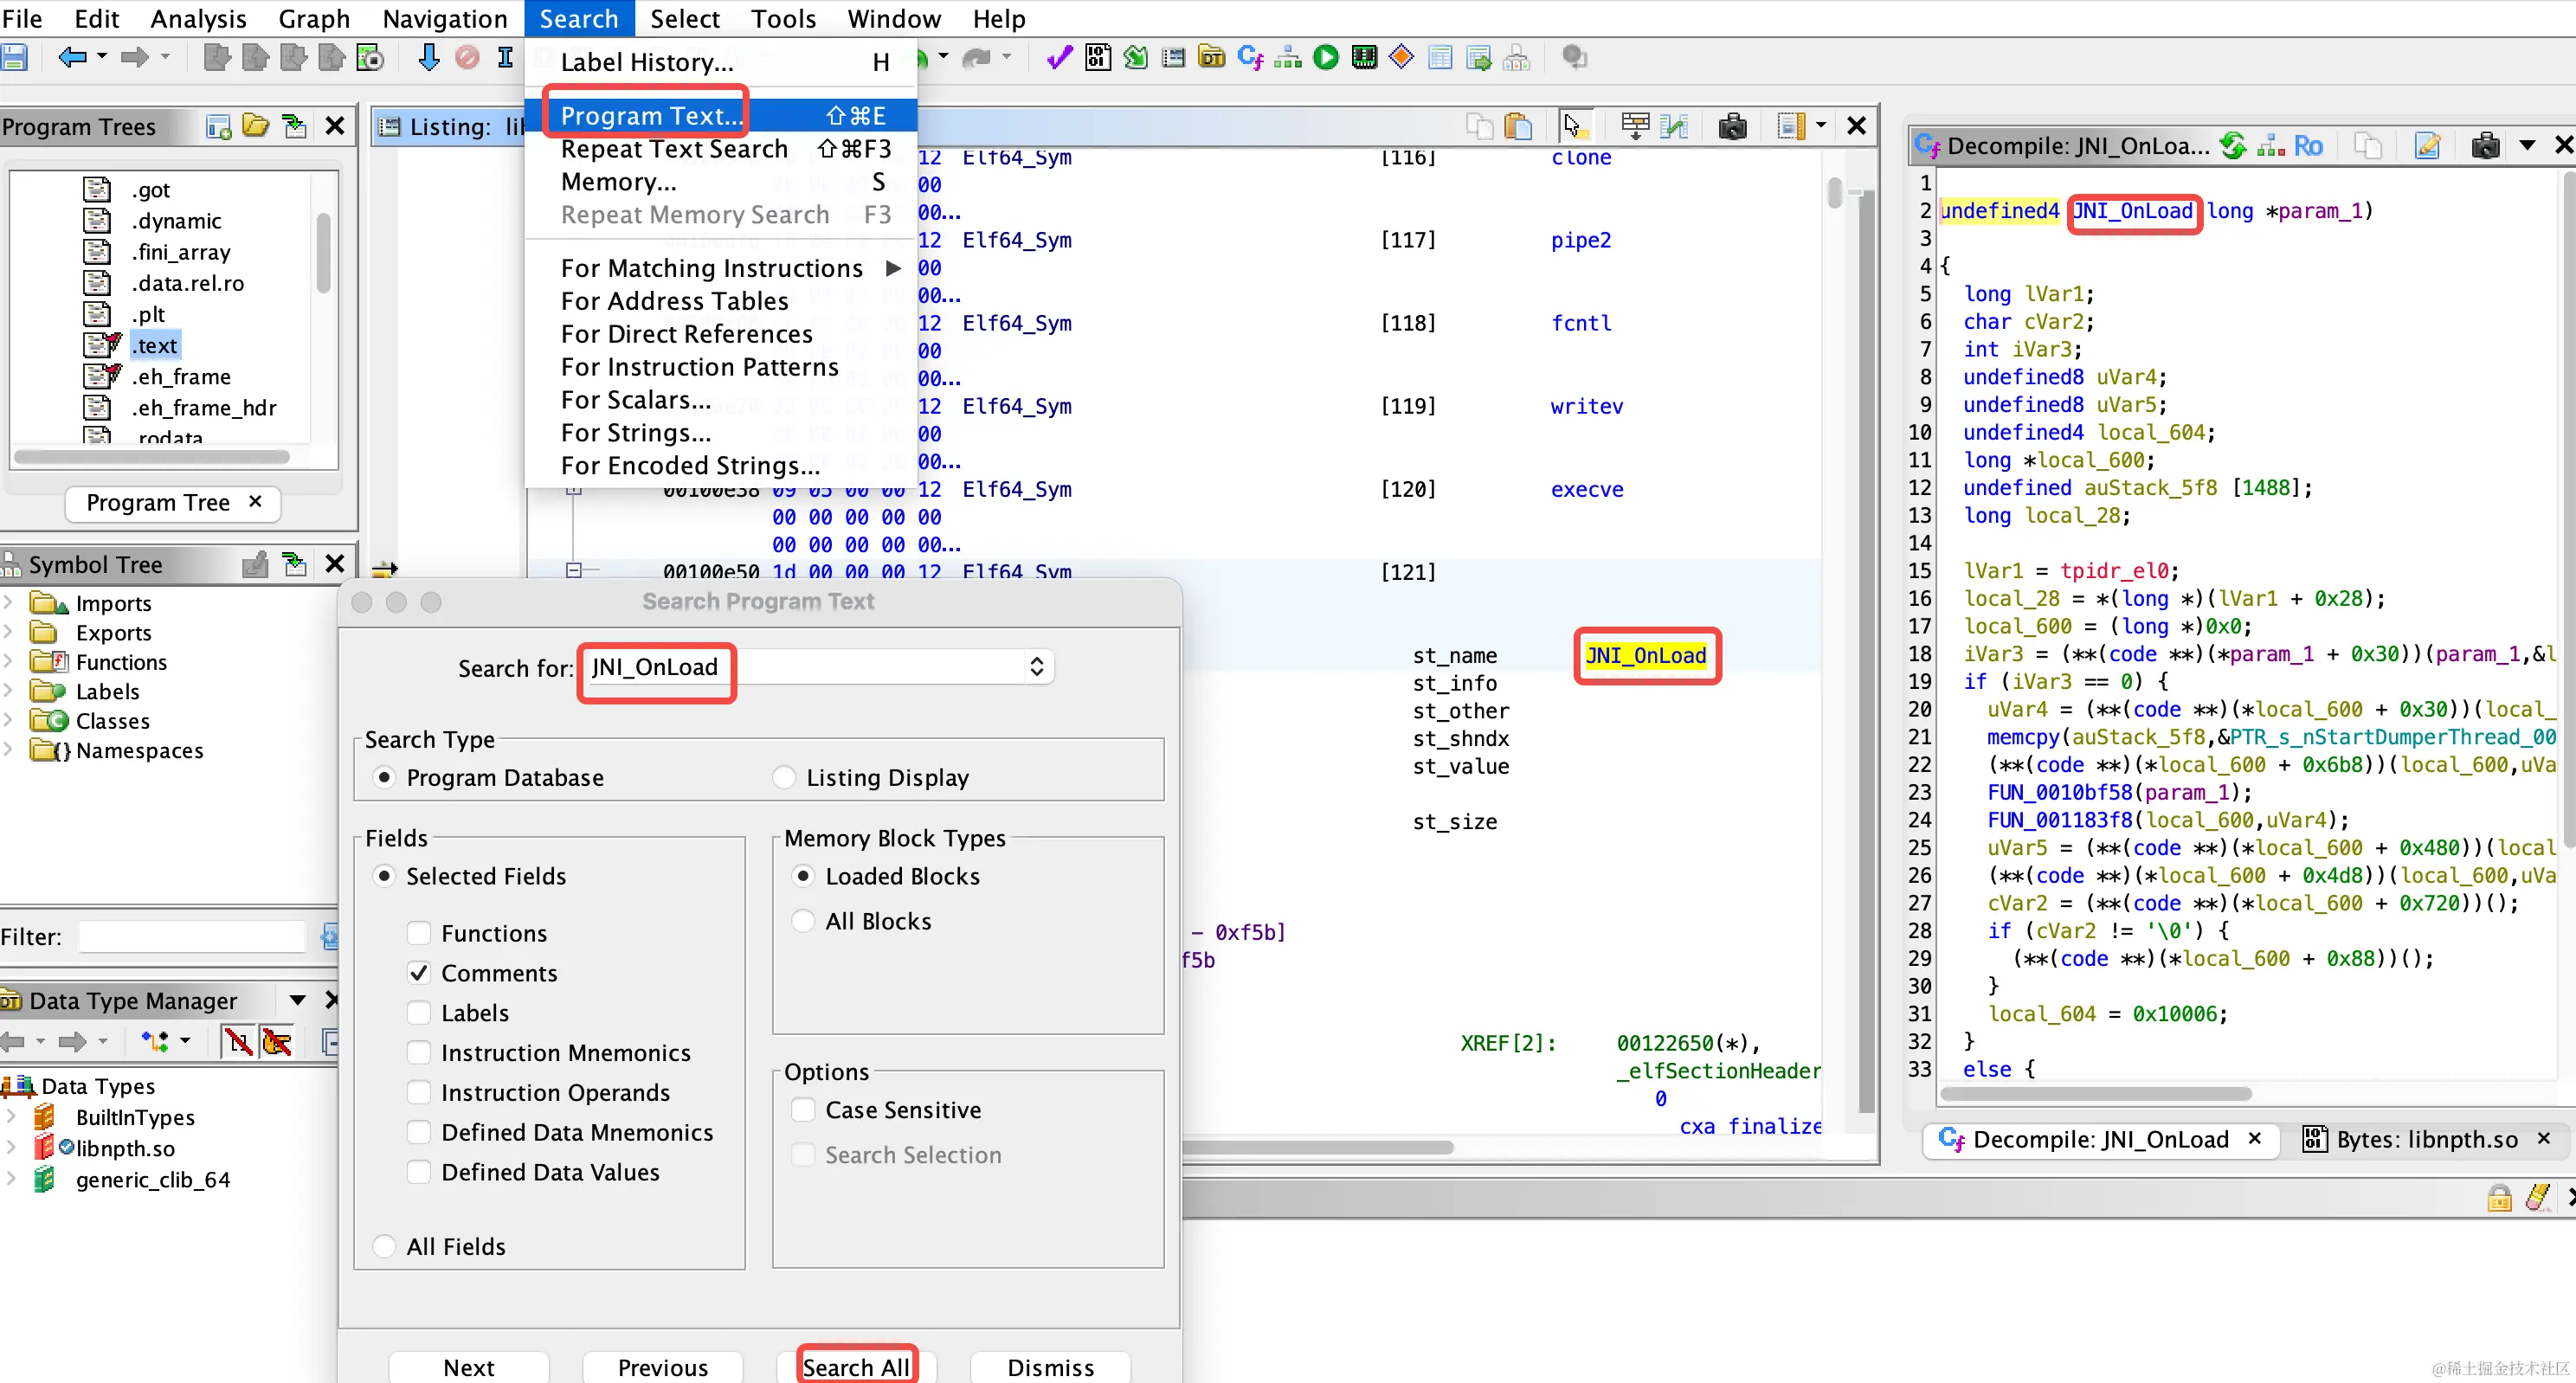Viewport: 2576px width, 1383px height.
Task: Open the Analysis menu
Action: point(198,18)
